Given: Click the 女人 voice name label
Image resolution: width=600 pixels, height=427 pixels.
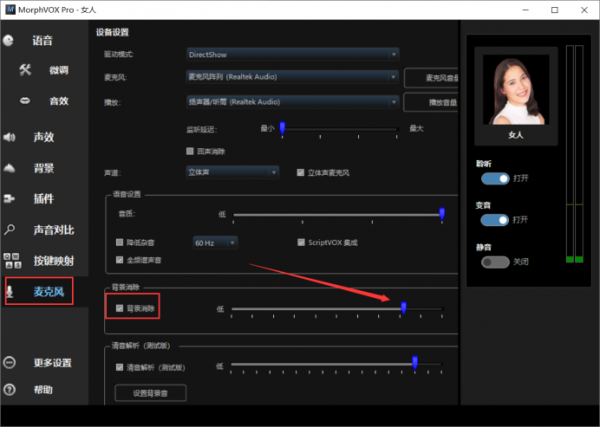Looking at the screenshot, I should point(516,135).
